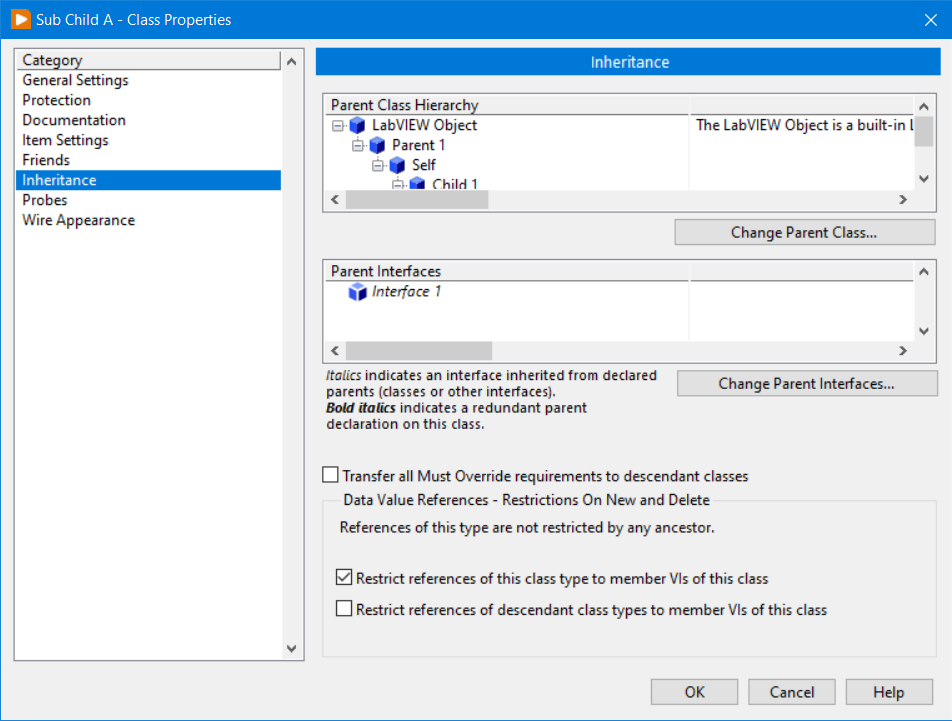This screenshot has height=721, width=952.
Task: Uncheck Restrict references of this class type
Action: point(344,577)
